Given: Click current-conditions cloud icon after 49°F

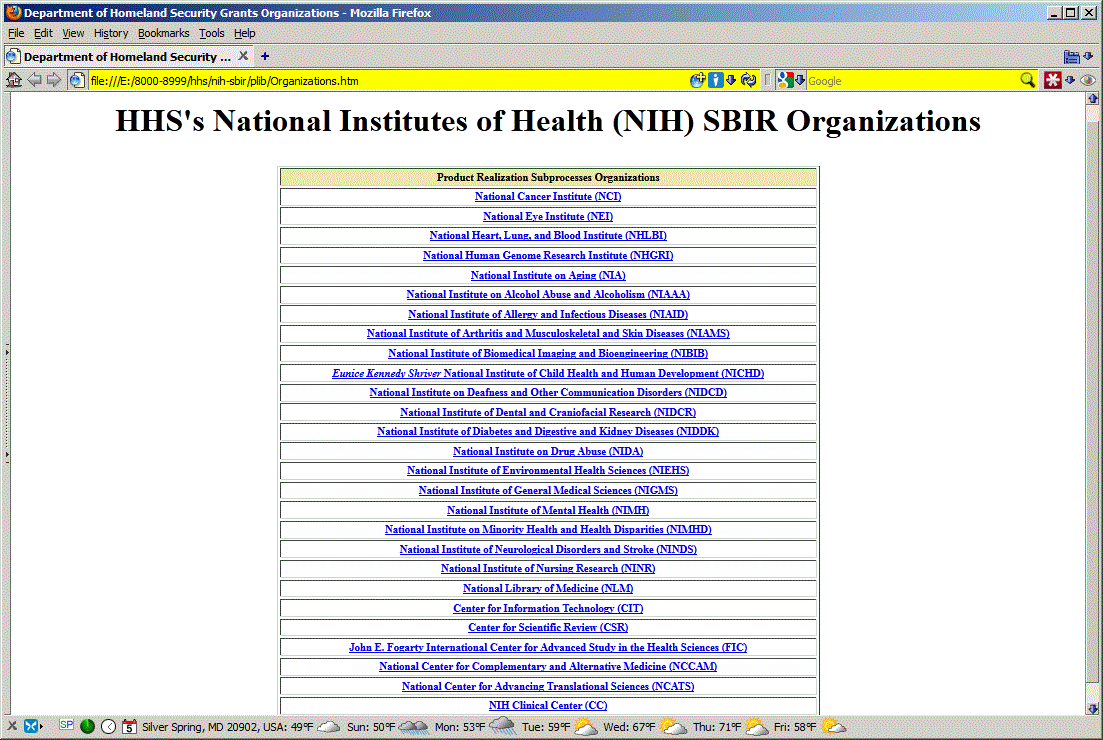Looking at the screenshot, I should coord(329,726).
